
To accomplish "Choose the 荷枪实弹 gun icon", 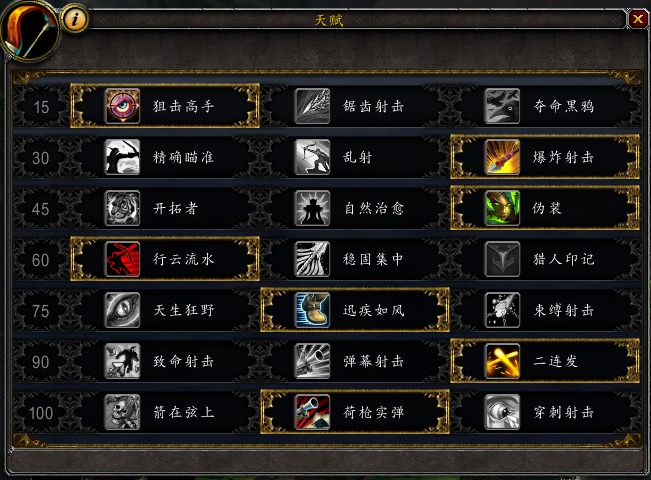I will tap(312, 412).
